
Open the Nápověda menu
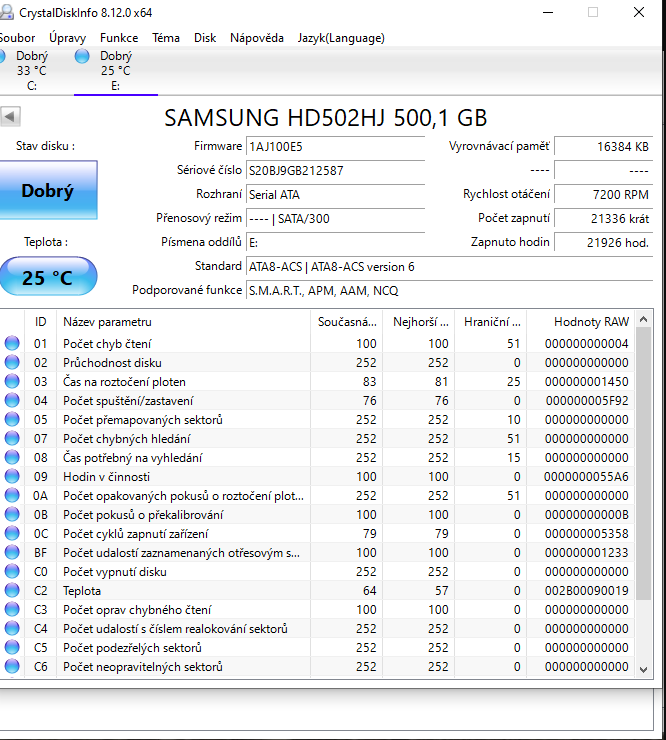[x=256, y=38]
